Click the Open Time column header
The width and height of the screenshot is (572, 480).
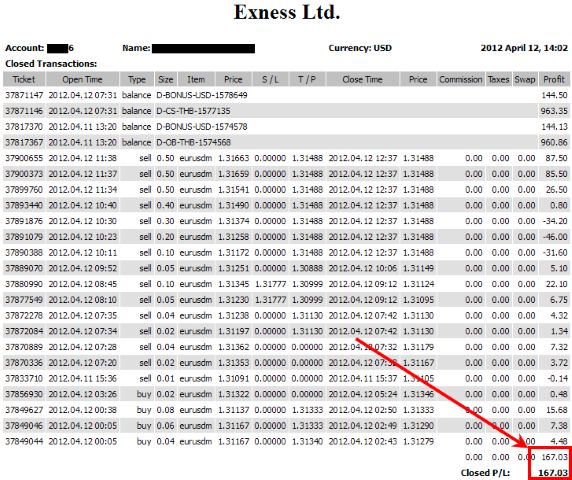[82, 79]
